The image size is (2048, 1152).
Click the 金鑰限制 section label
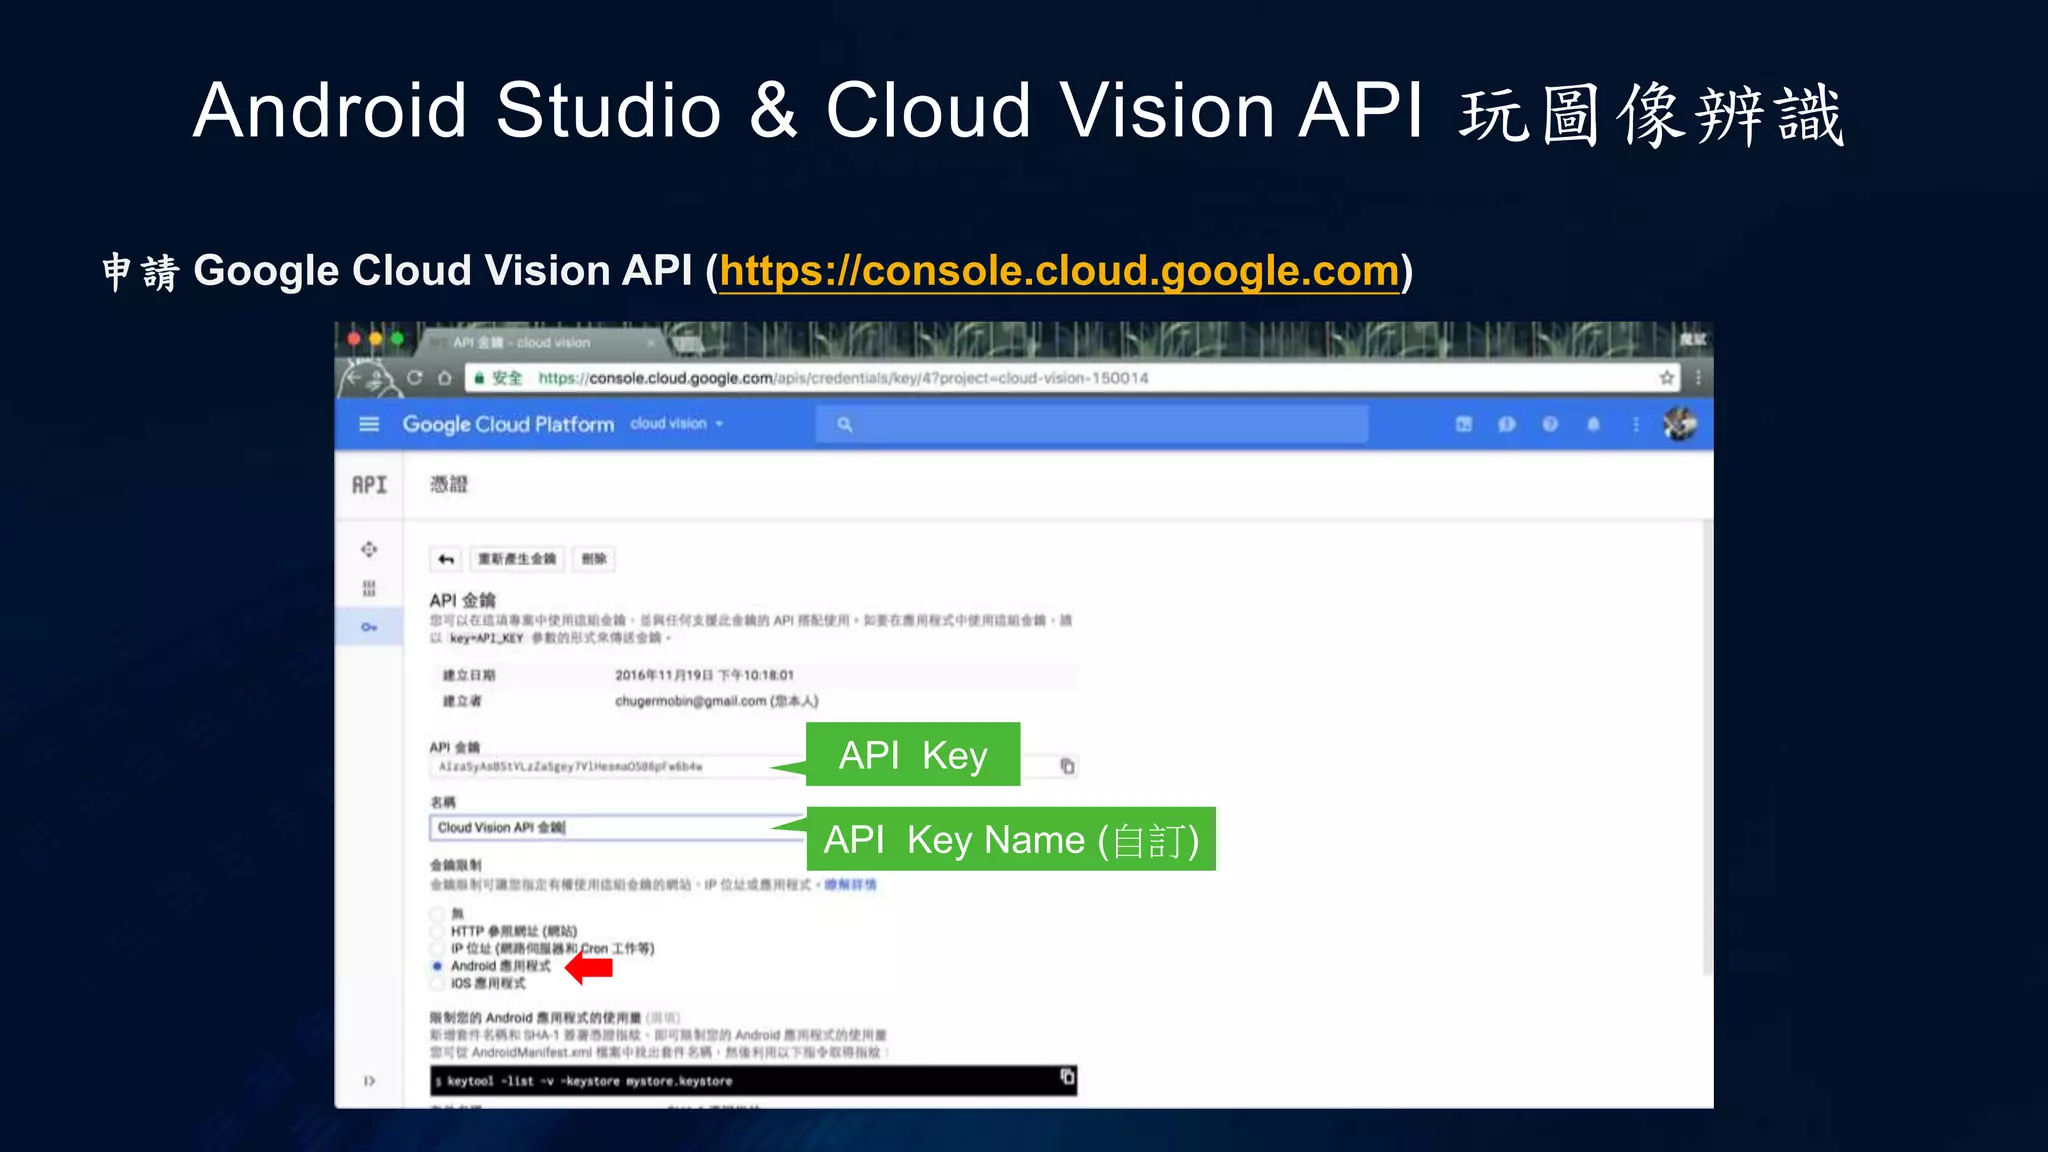click(455, 865)
